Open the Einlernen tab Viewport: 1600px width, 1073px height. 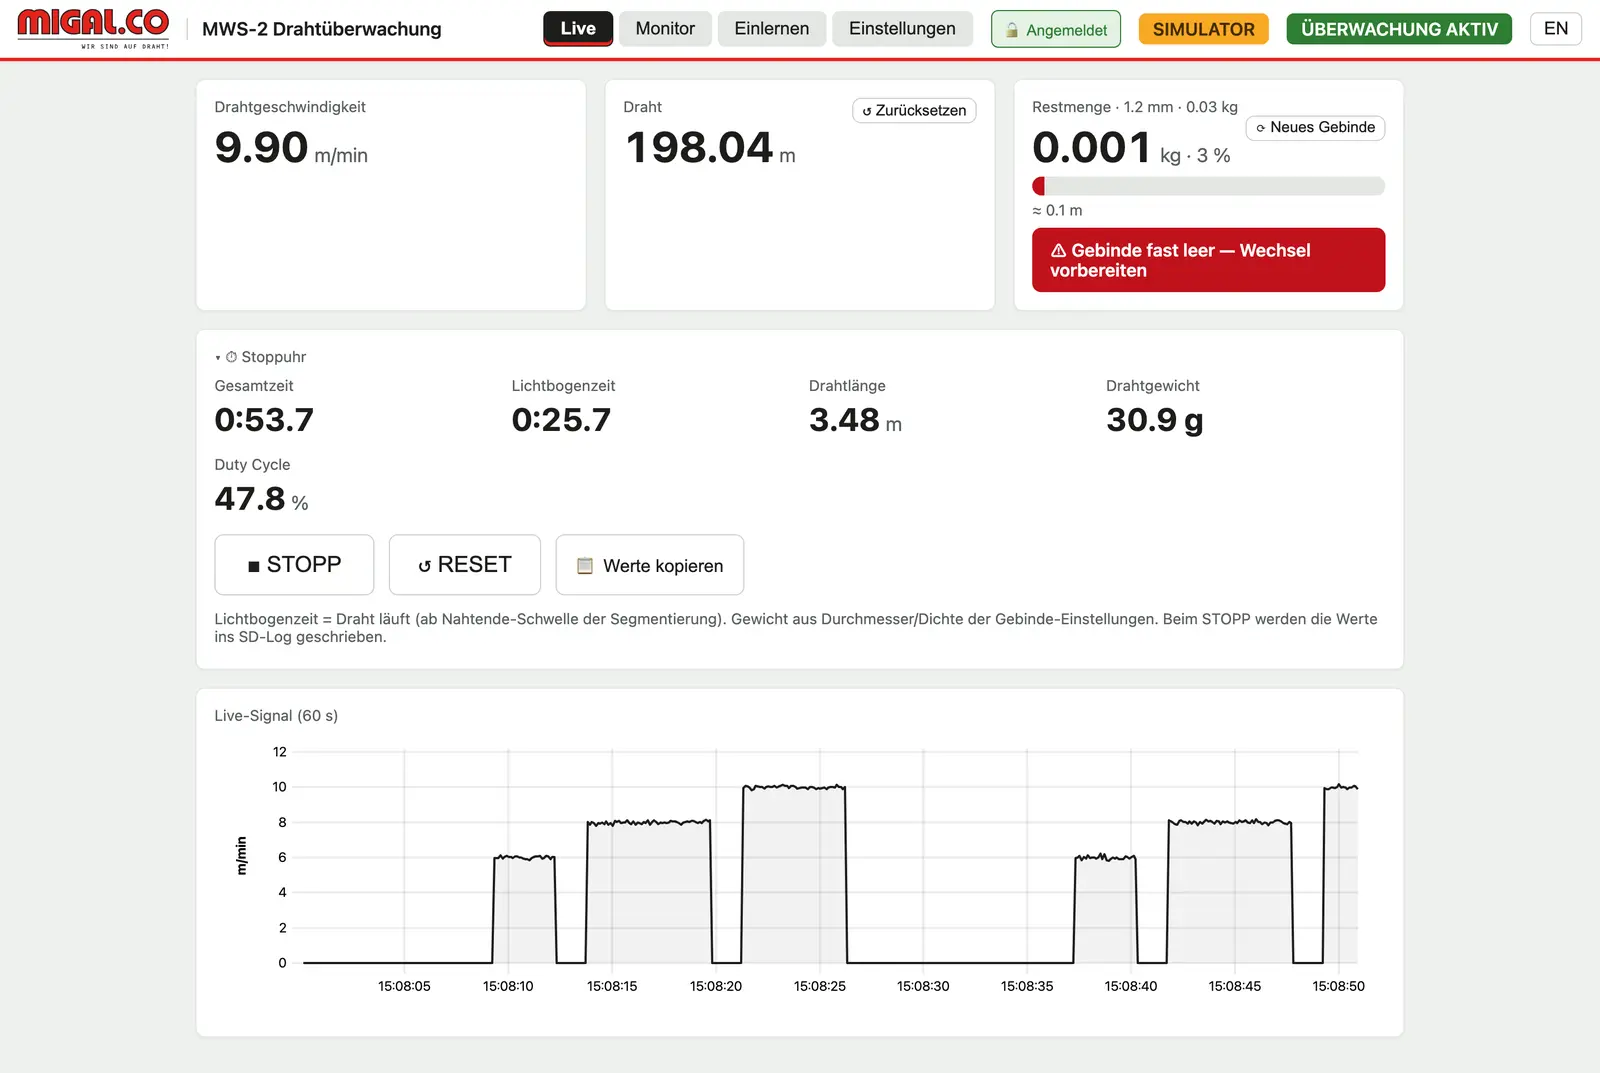[772, 29]
